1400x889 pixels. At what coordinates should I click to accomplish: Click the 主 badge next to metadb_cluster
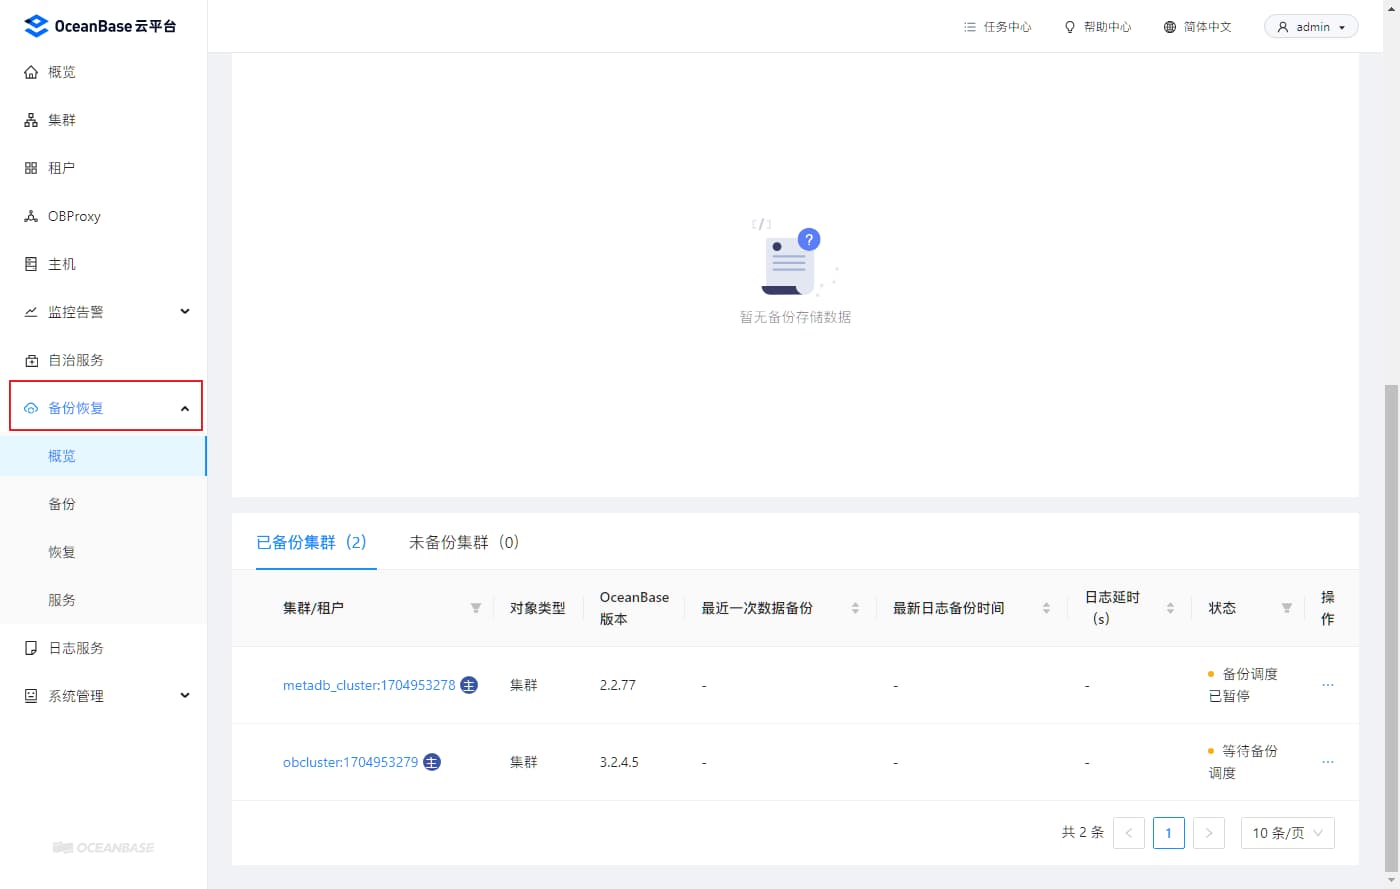point(469,685)
